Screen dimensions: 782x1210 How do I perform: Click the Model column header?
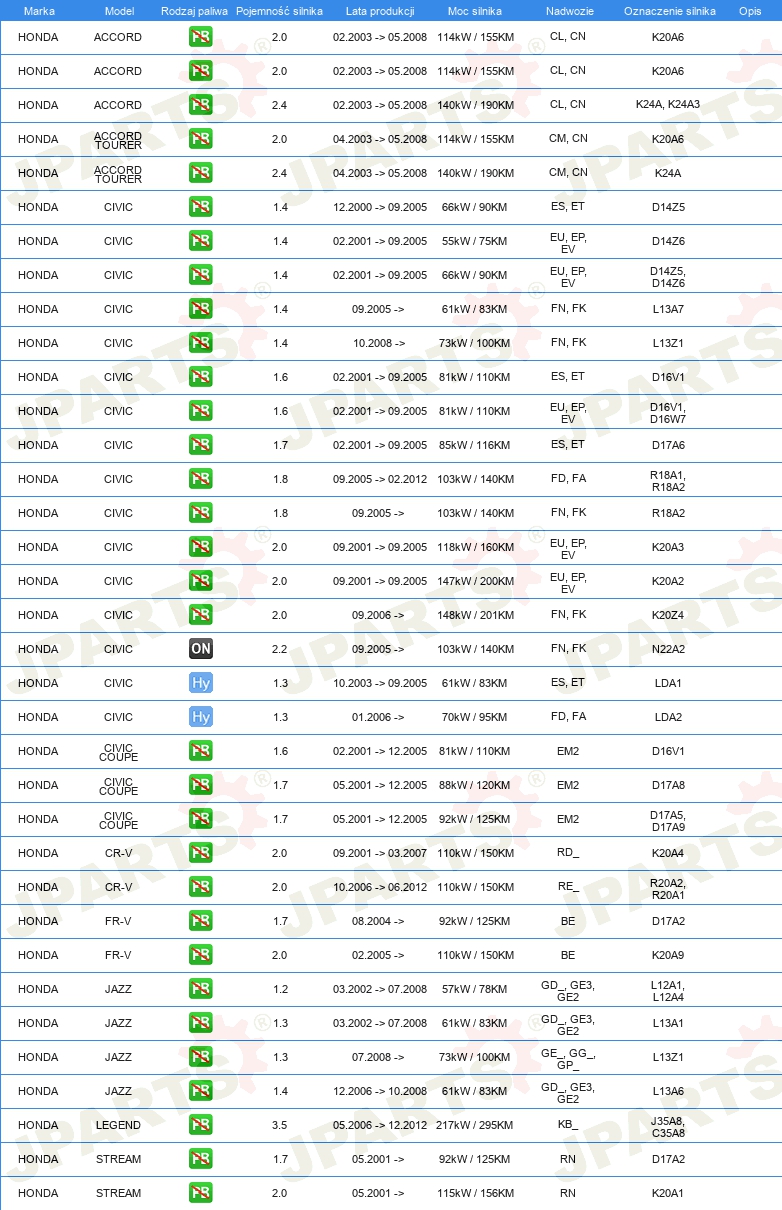[119, 11]
